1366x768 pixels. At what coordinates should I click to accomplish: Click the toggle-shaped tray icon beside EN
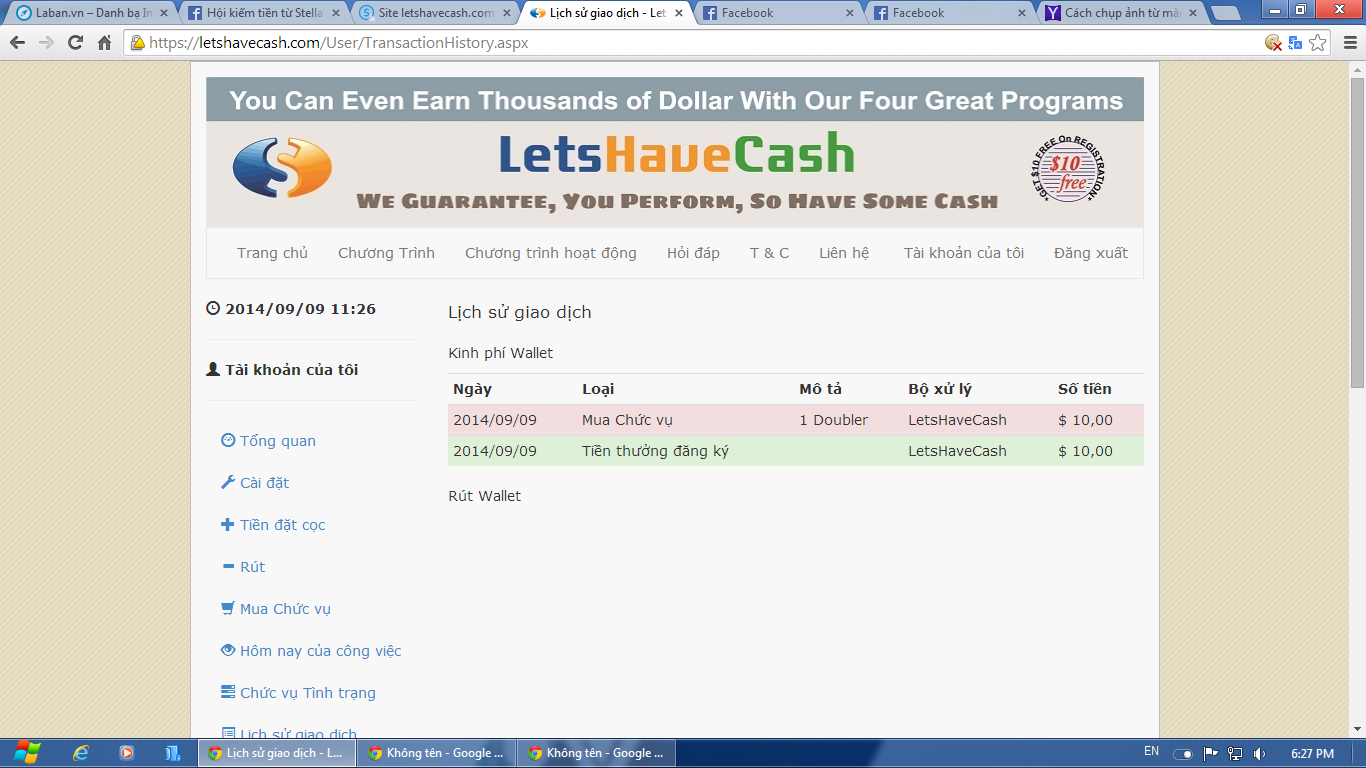pos(1183,753)
